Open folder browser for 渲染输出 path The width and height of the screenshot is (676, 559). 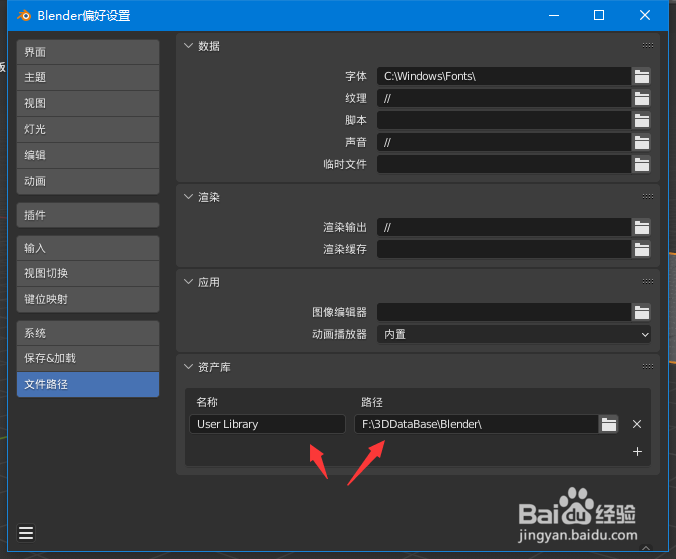(642, 227)
